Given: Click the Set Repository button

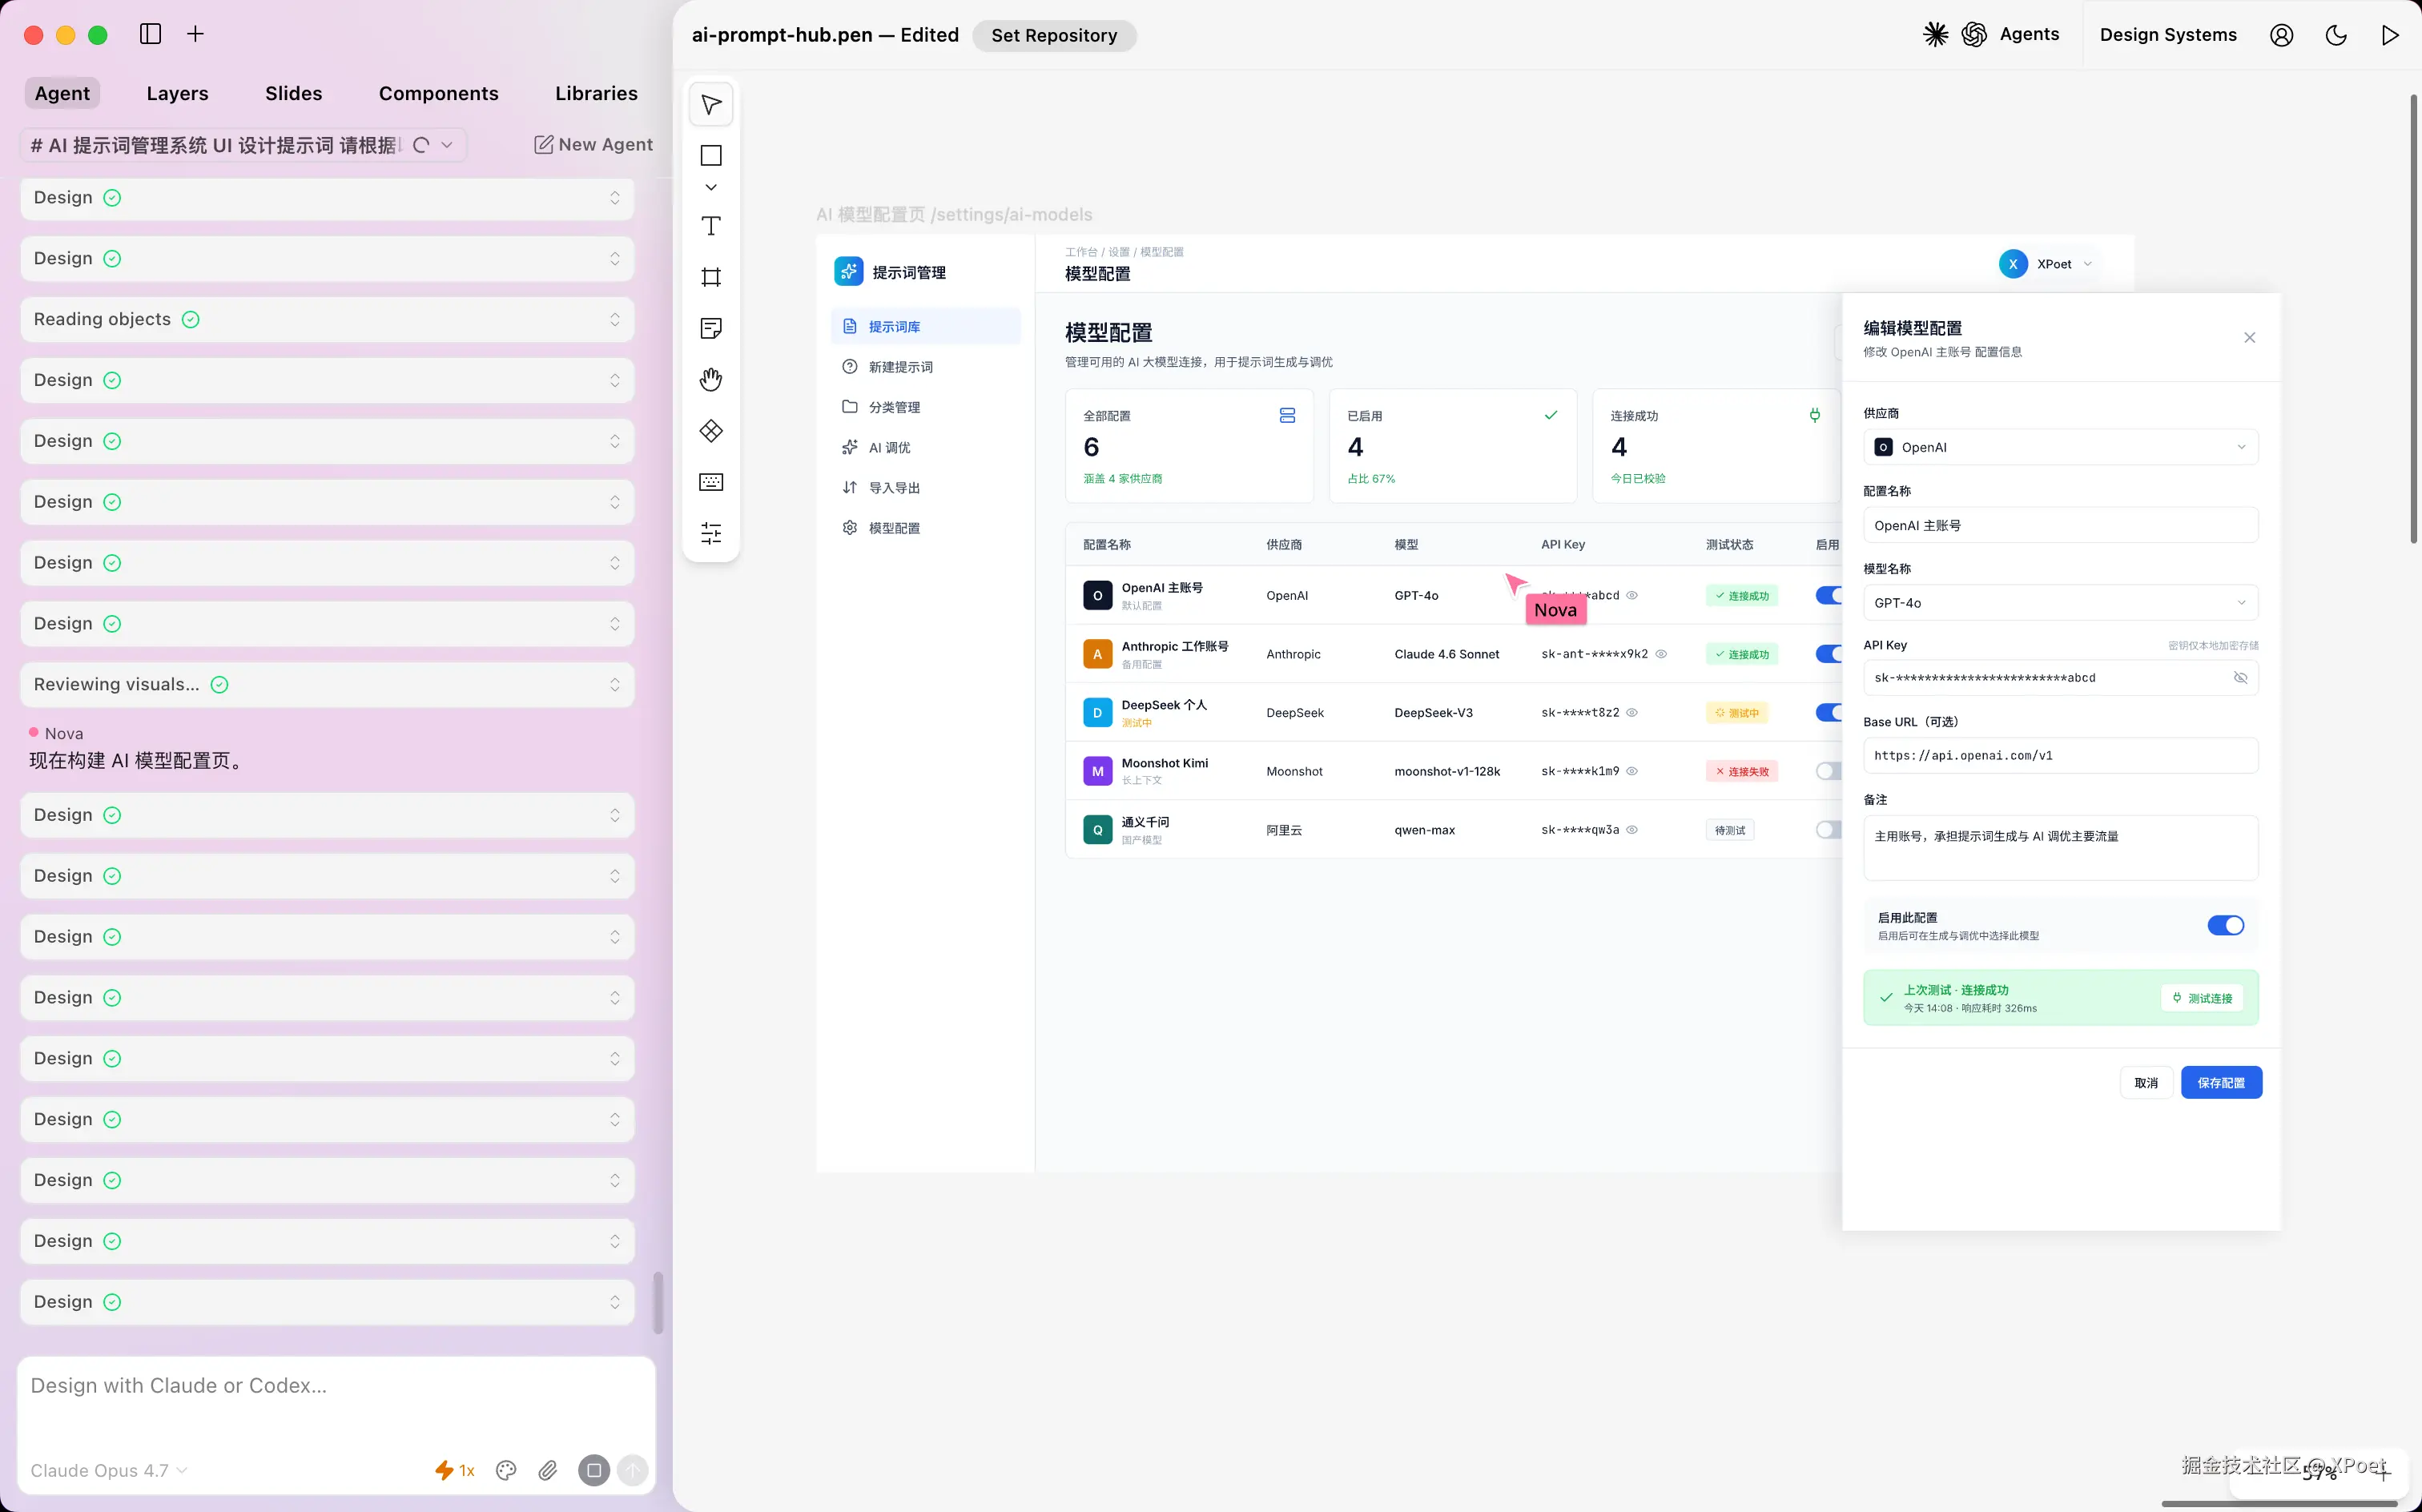Looking at the screenshot, I should [1054, 35].
